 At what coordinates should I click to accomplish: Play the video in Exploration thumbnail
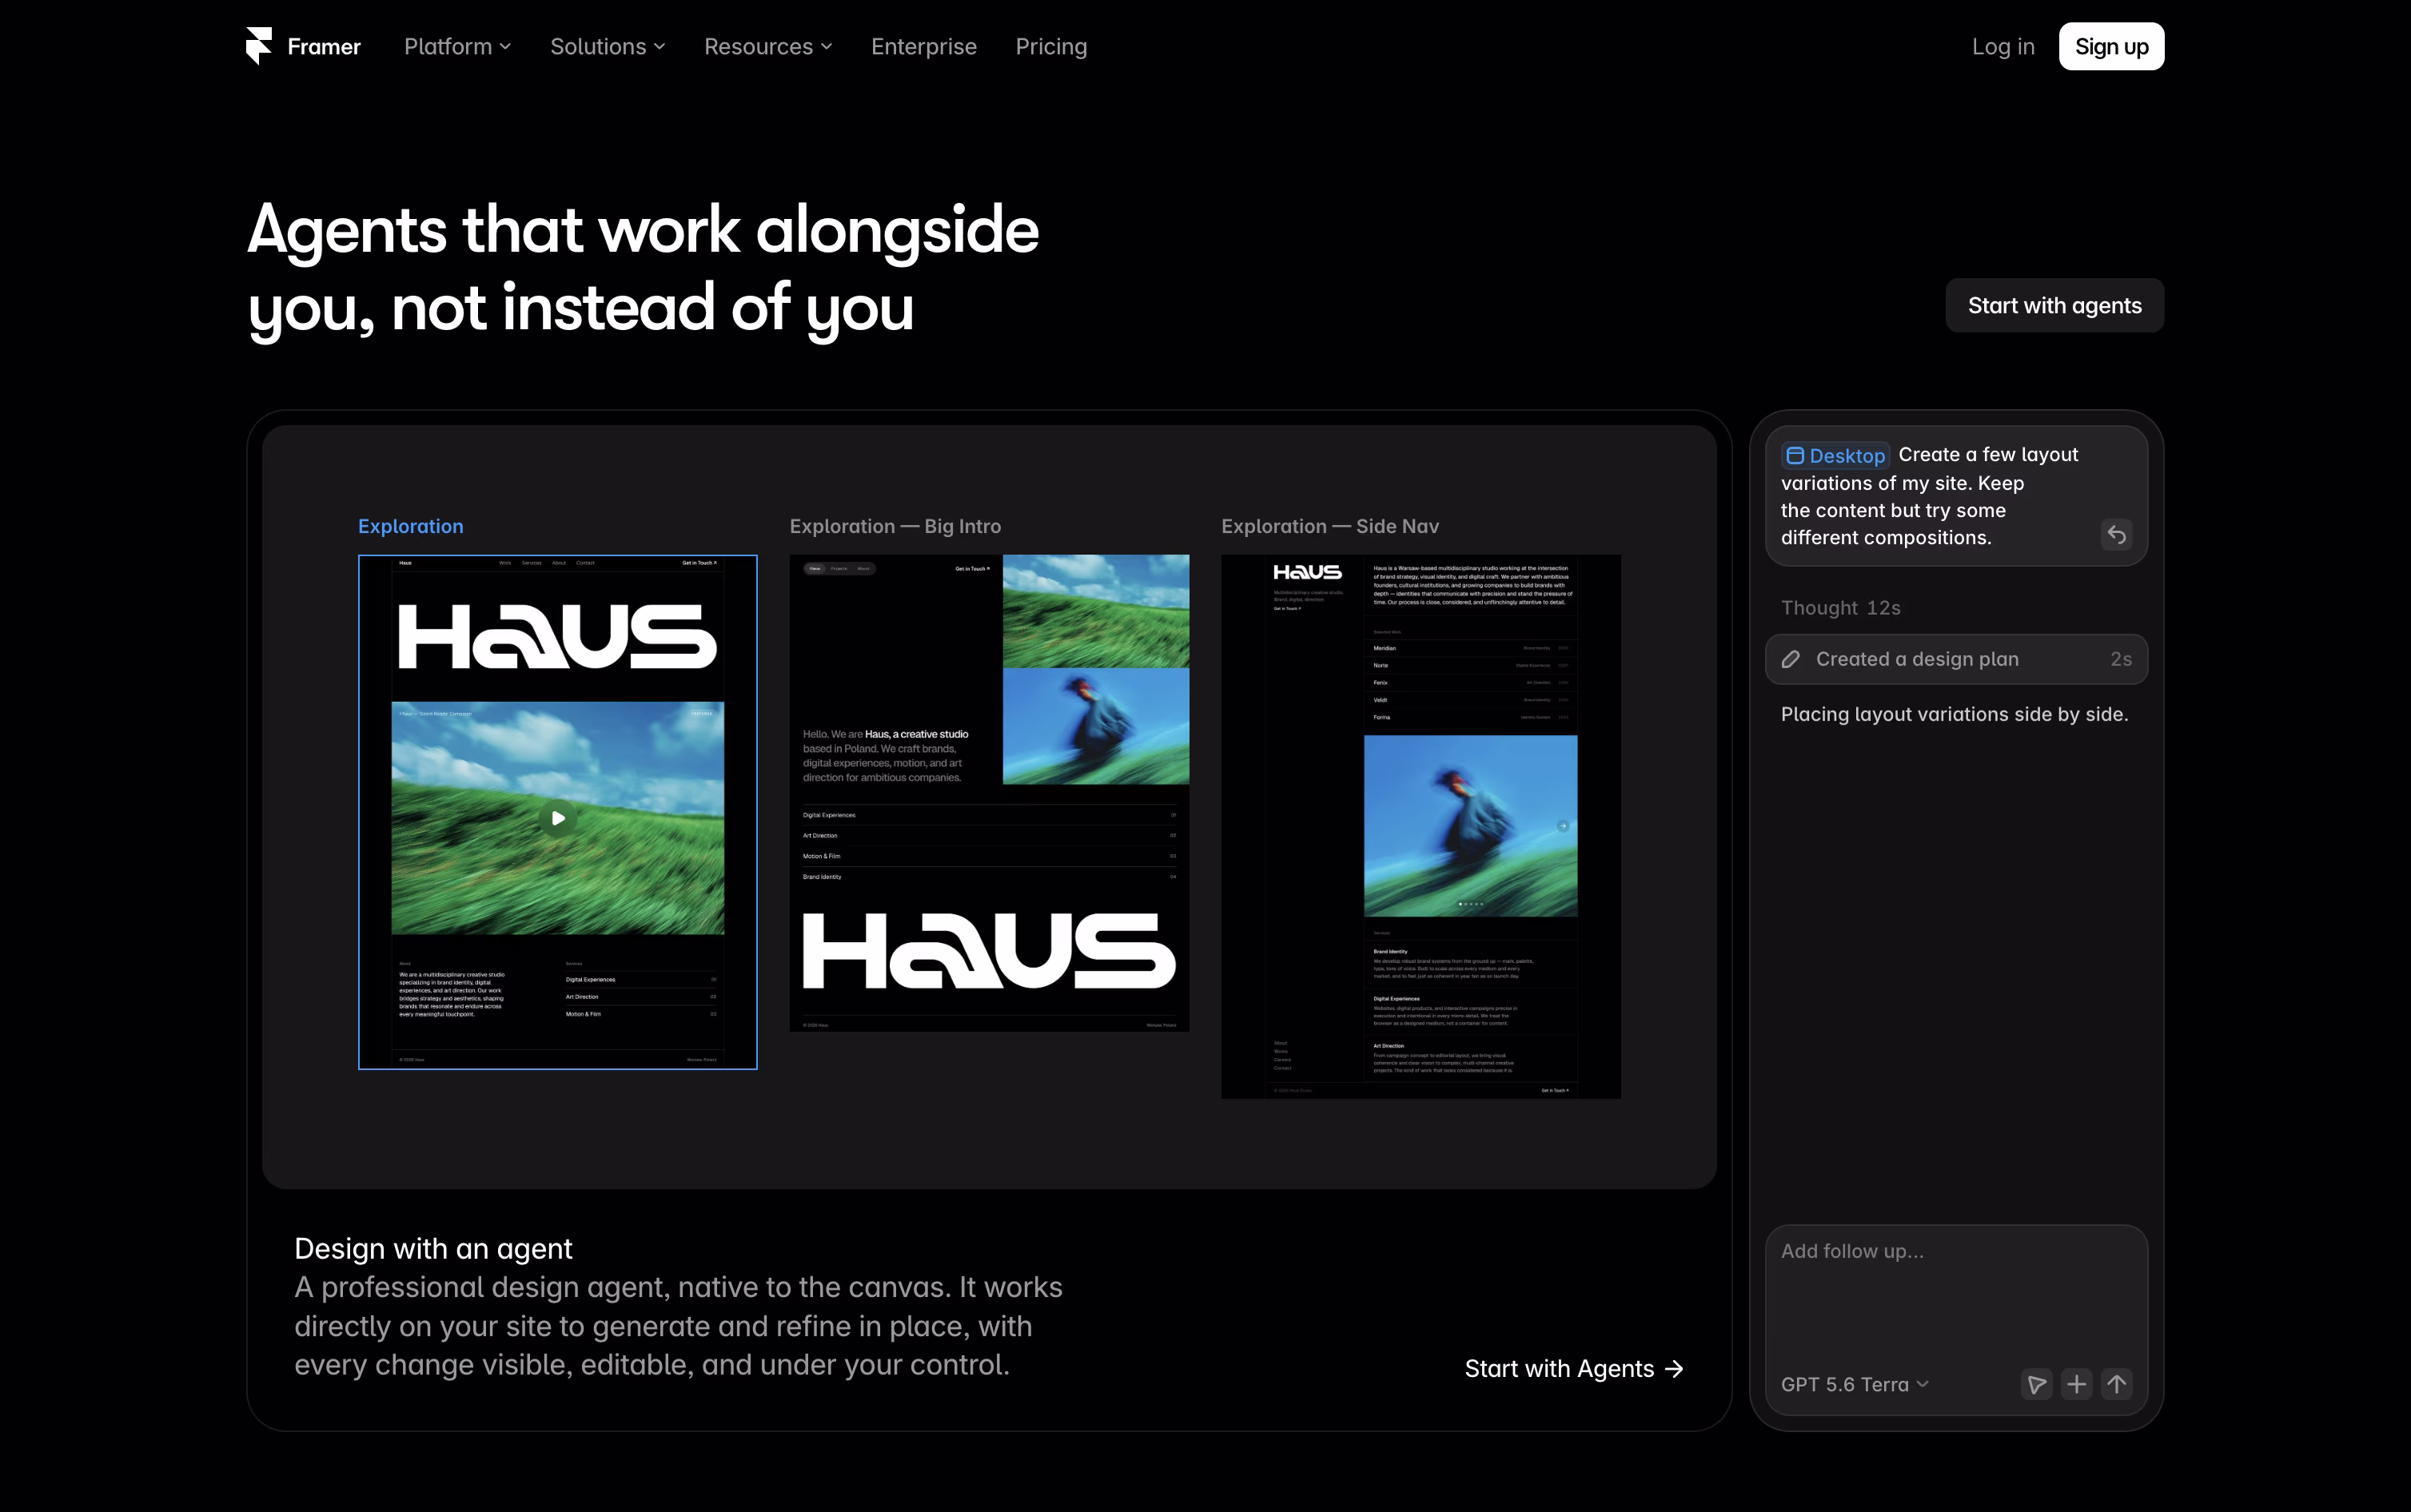(x=558, y=818)
